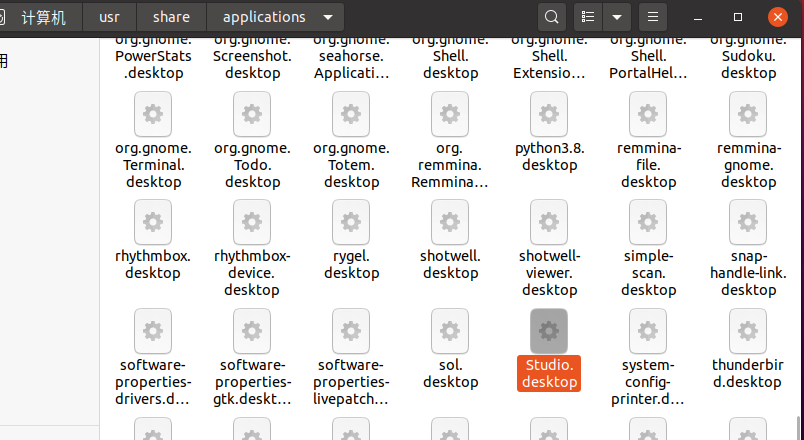Click the rygel.desktop file name label

[351, 265]
